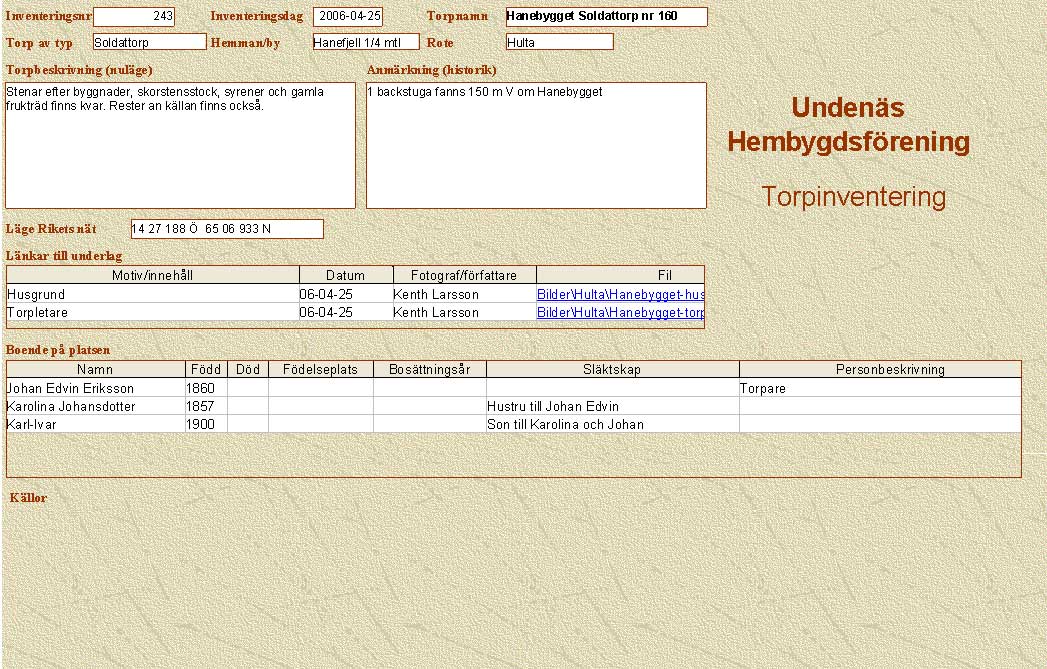
Task: Focus the Torp av typ field
Action: click(x=149, y=42)
